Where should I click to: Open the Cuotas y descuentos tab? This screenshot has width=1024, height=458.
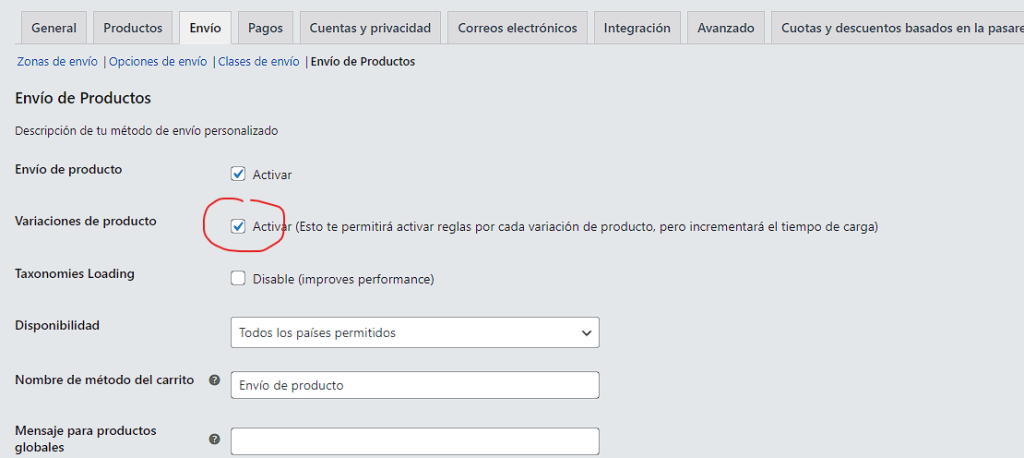click(x=895, y=28)
